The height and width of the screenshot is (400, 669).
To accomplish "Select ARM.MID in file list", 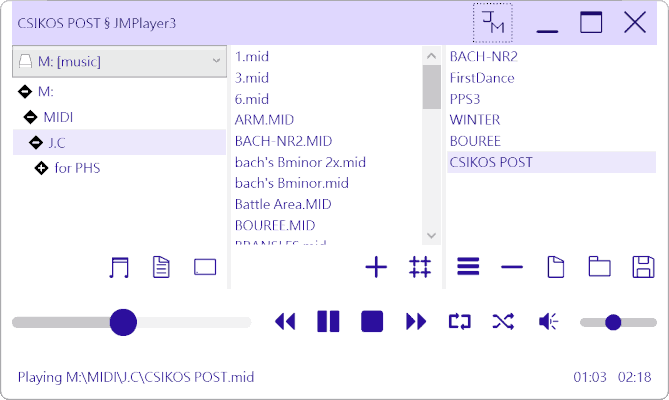I will click(x=264, y=120).
